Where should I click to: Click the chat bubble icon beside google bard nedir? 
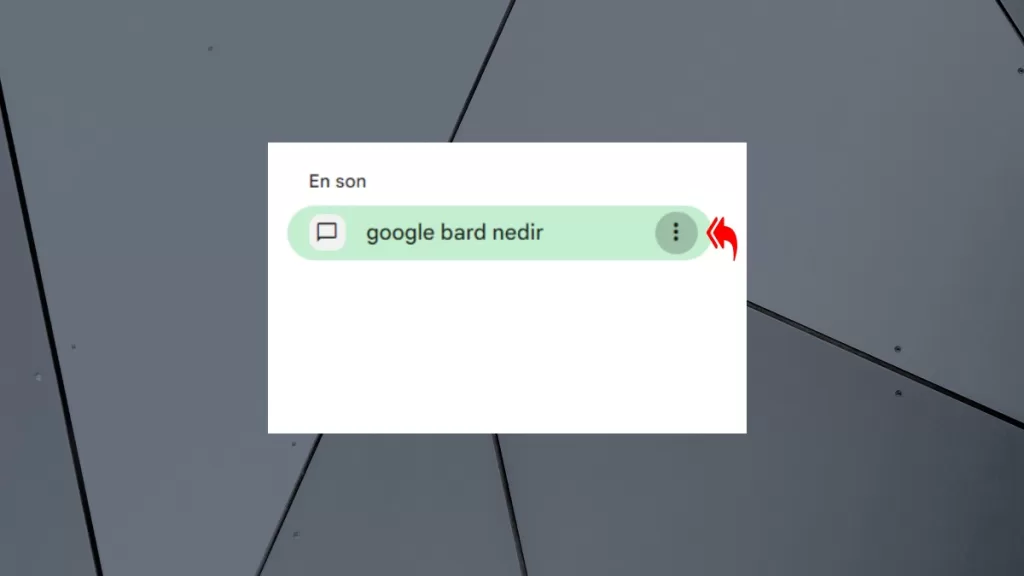[x=327, y=232]
